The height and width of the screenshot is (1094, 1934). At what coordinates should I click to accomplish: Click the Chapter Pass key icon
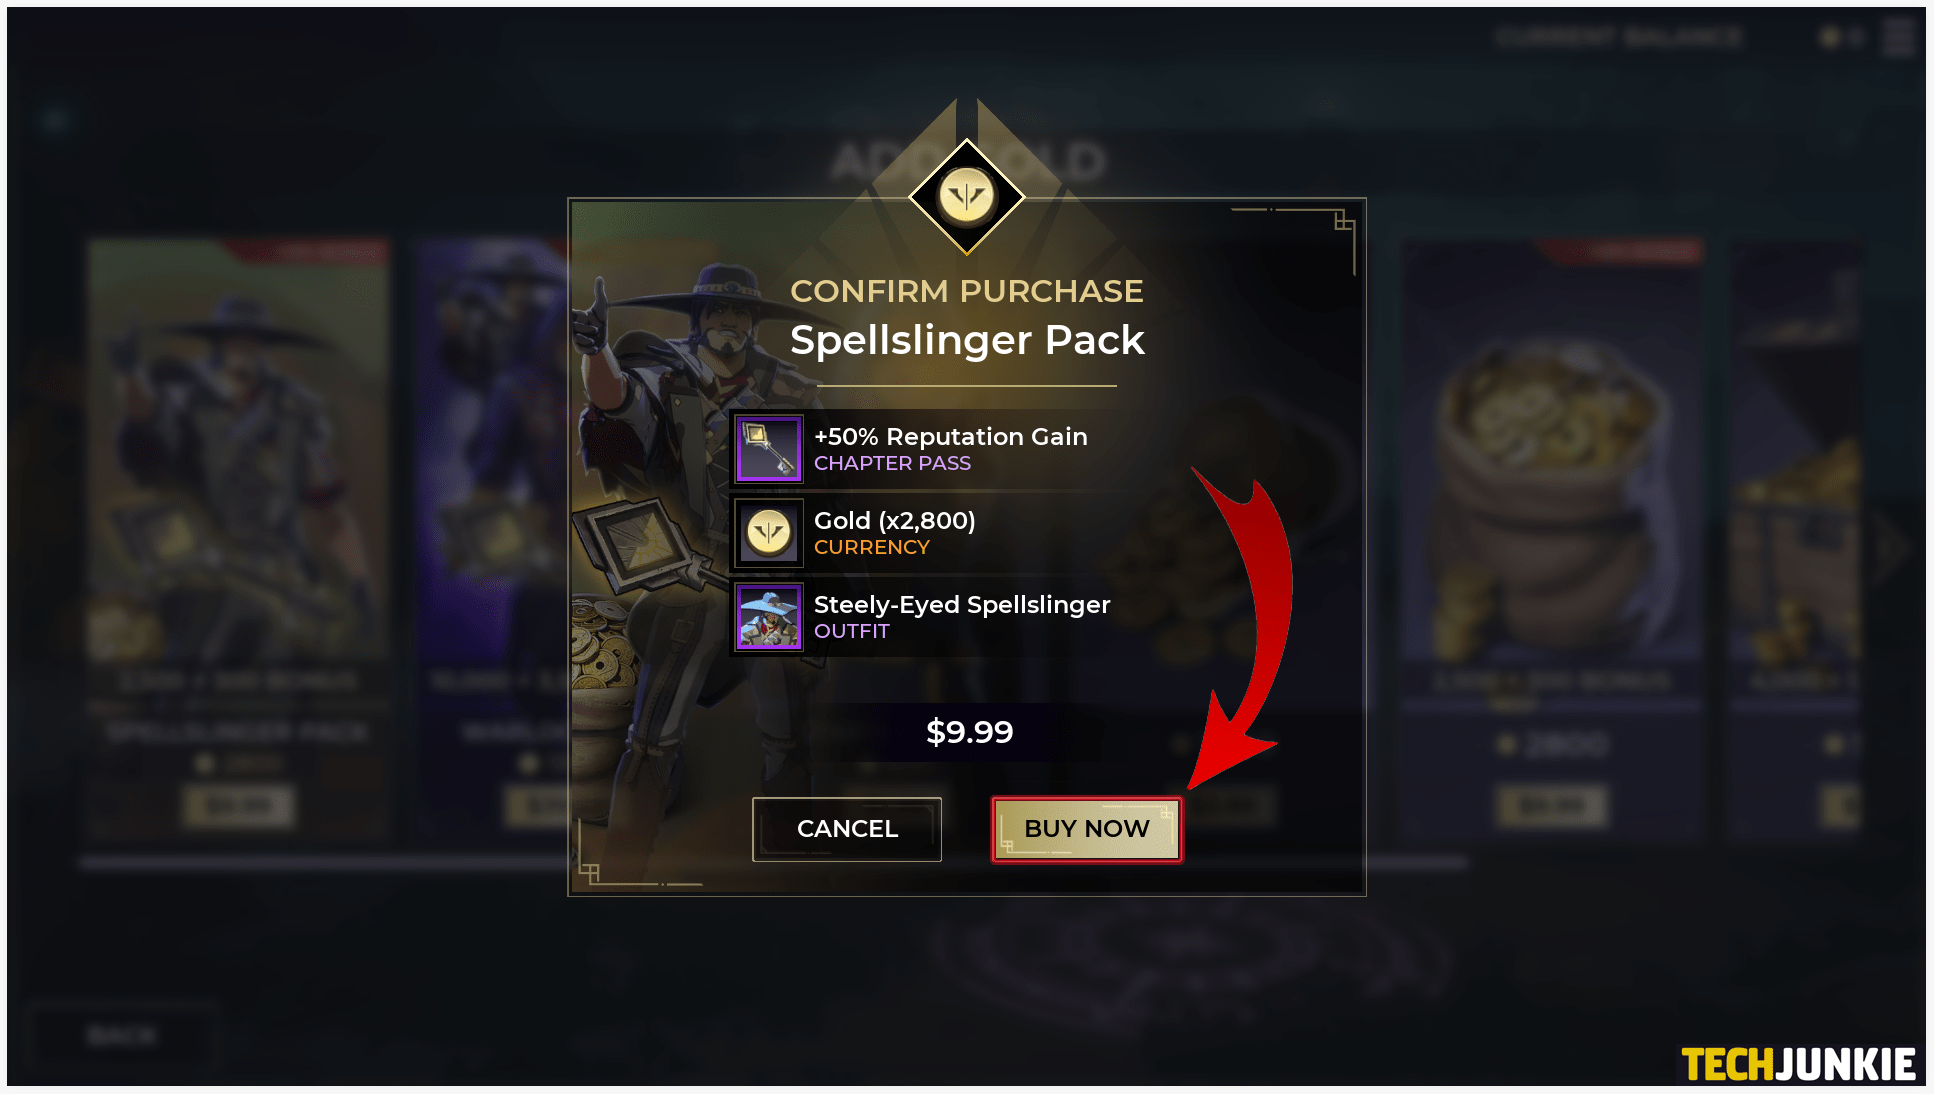click(769, 449)
